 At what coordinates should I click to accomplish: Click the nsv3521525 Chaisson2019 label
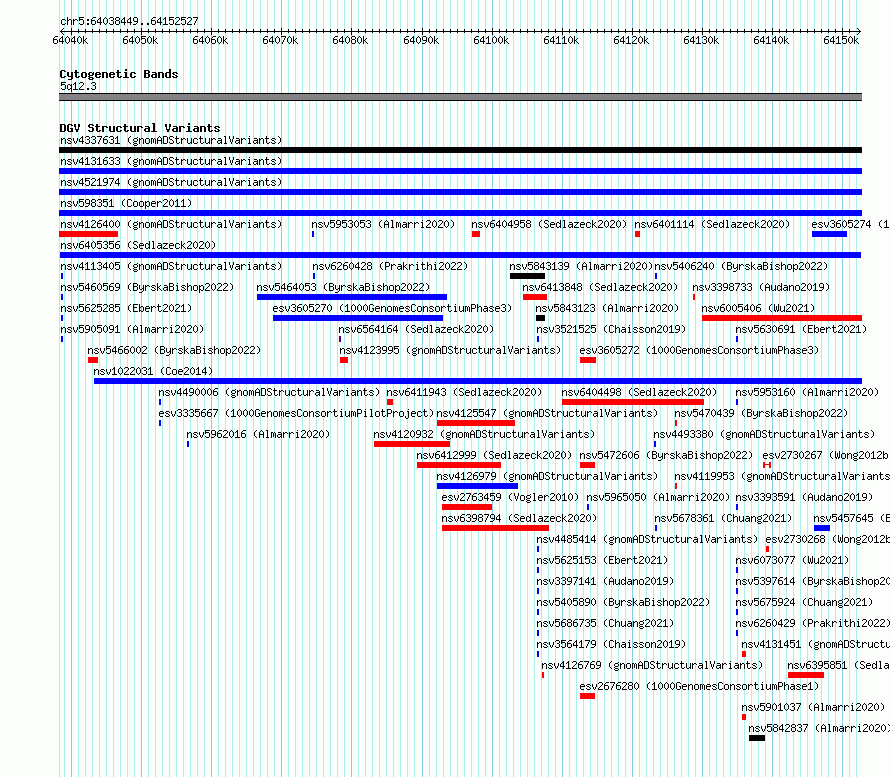(611, 329)
